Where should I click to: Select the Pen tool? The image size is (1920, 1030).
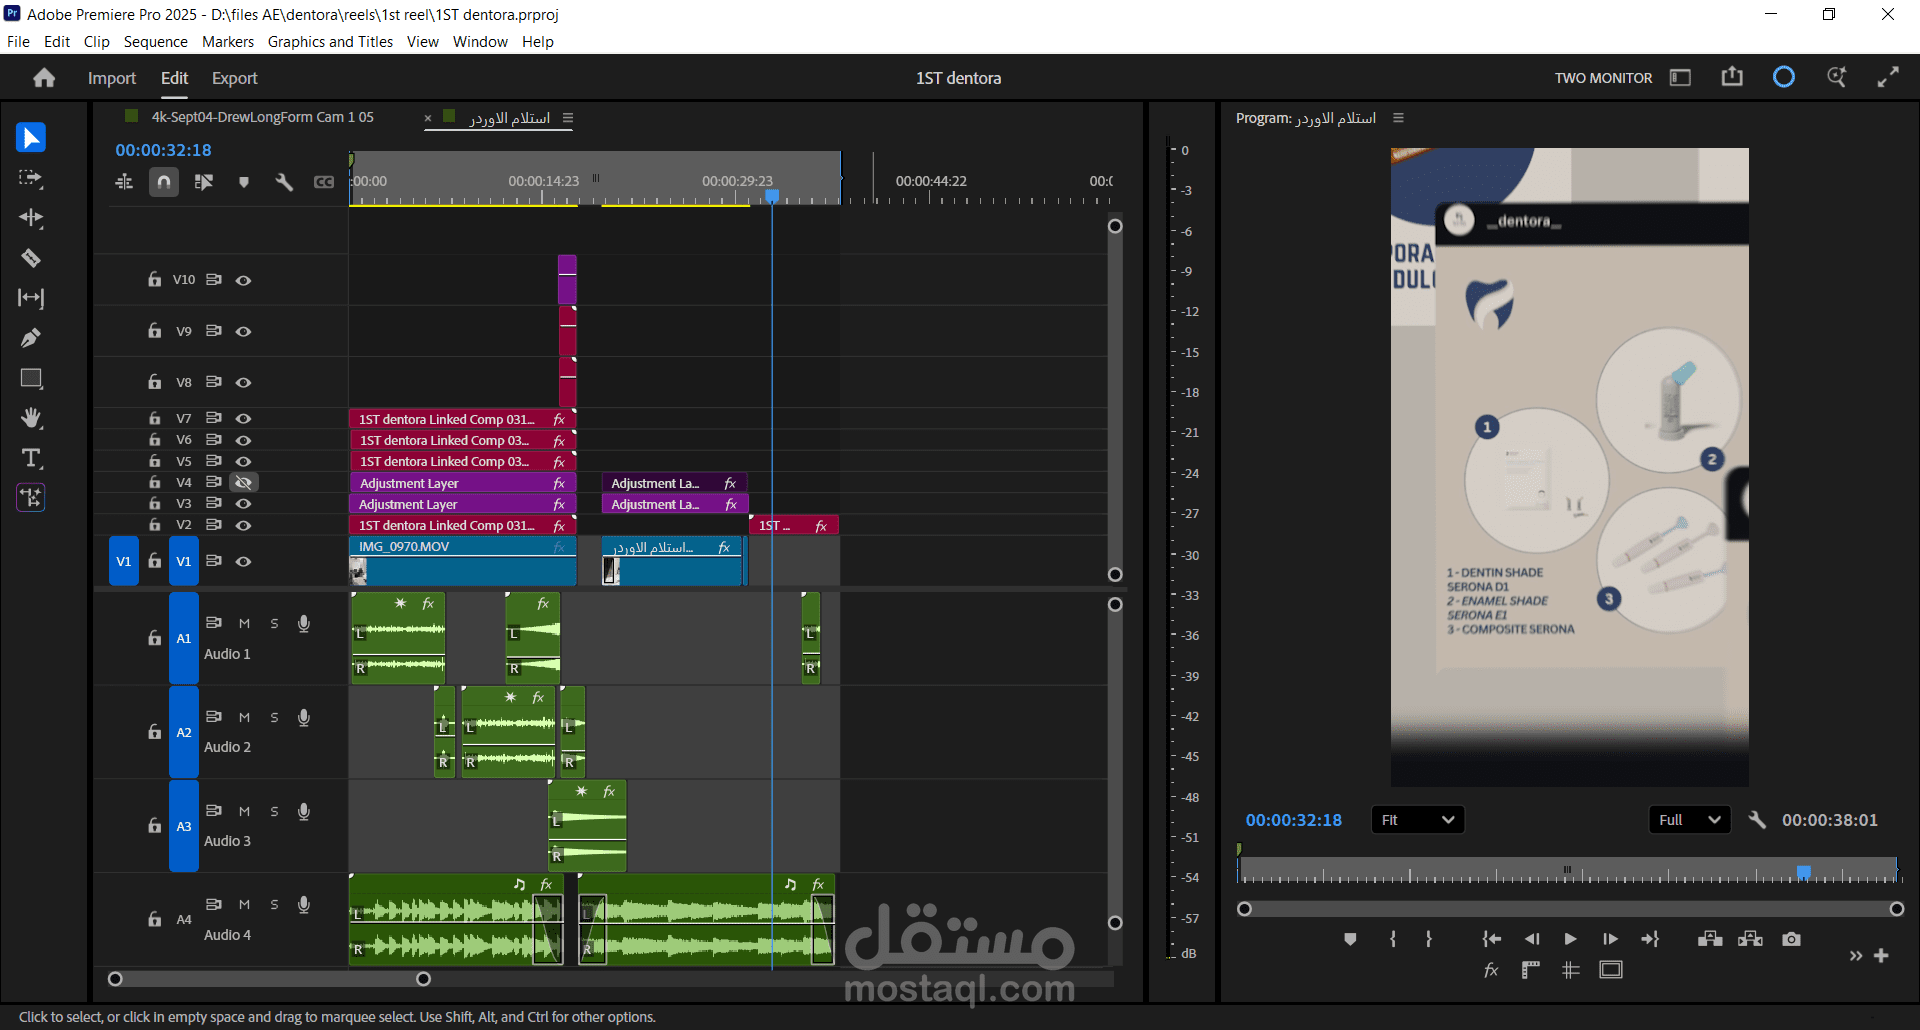pos(31,338)
